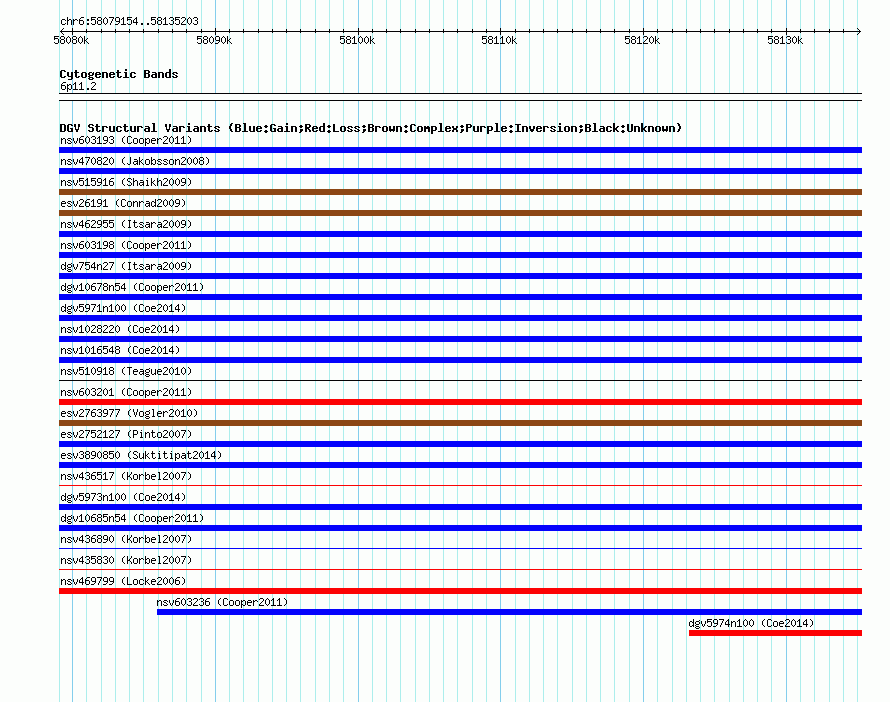Image resolution: width=890 pixels, height=702 pixels.
Task: Select the thin red line under nsv436517
Action: (460, 485)
